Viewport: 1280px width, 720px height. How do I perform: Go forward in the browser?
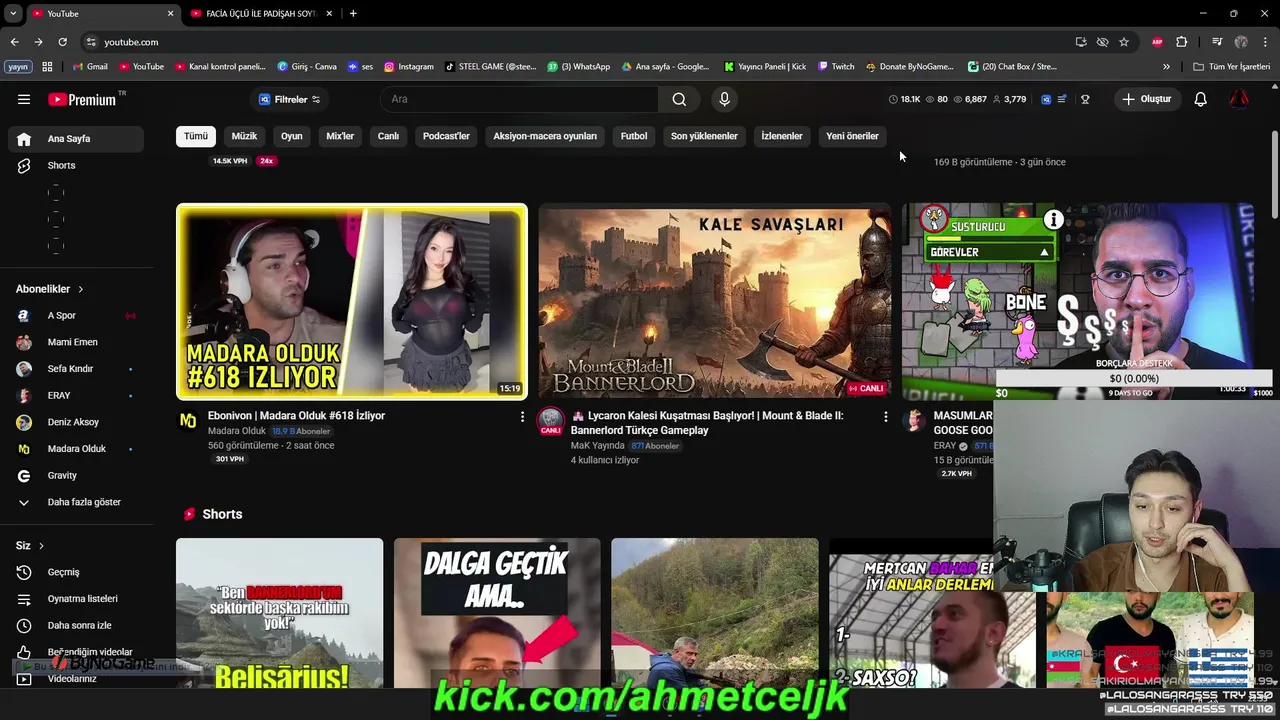(x=38, y=42)
